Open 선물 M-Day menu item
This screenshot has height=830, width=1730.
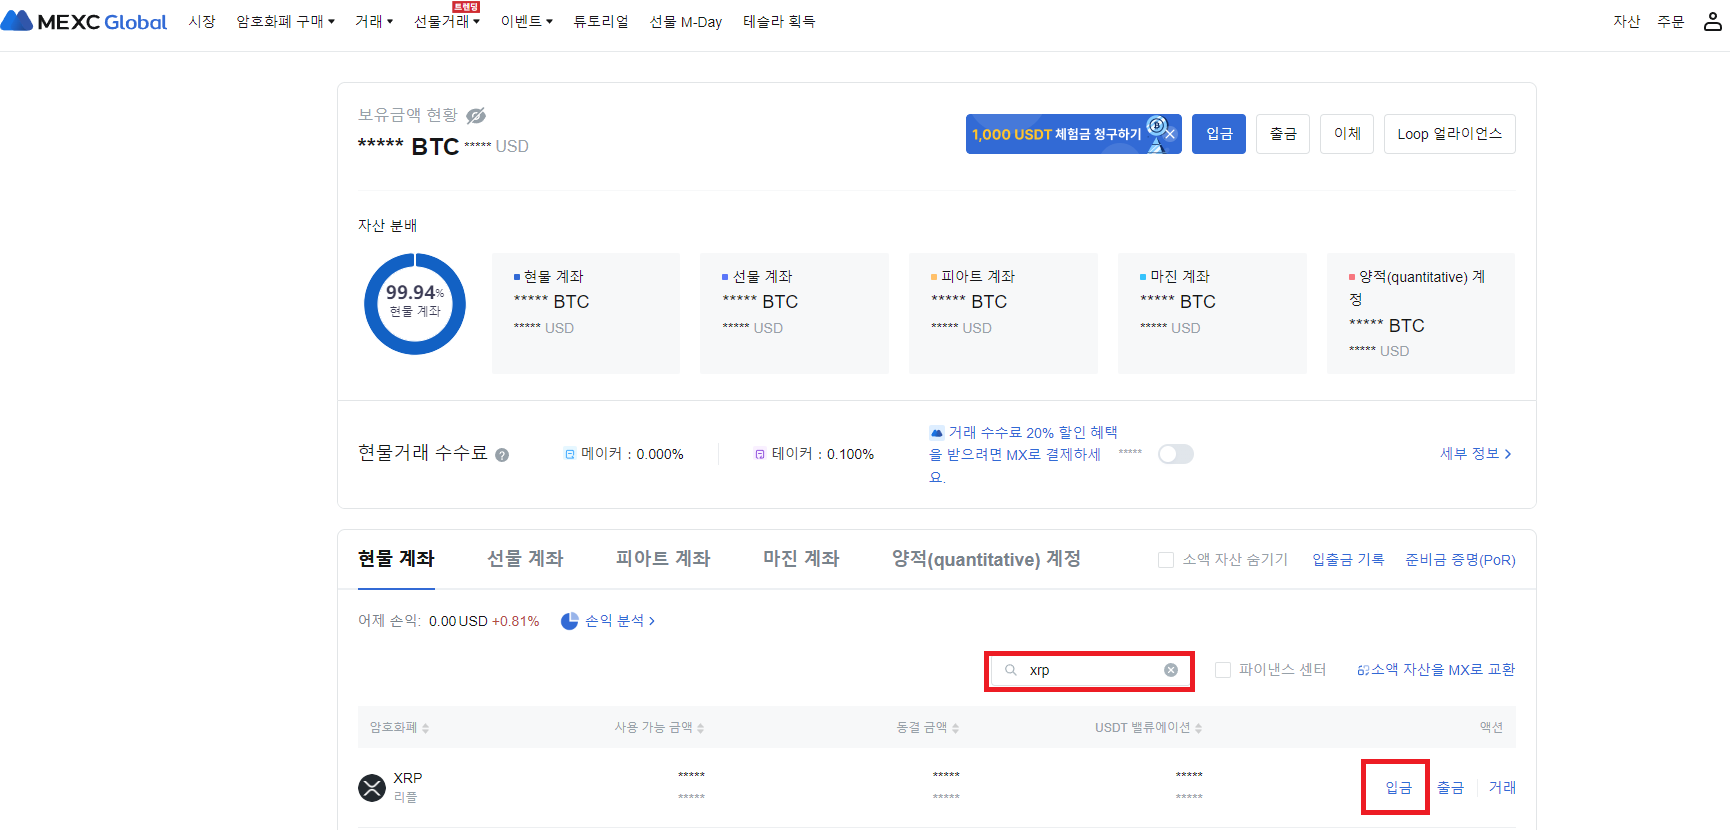coord(686,21)
